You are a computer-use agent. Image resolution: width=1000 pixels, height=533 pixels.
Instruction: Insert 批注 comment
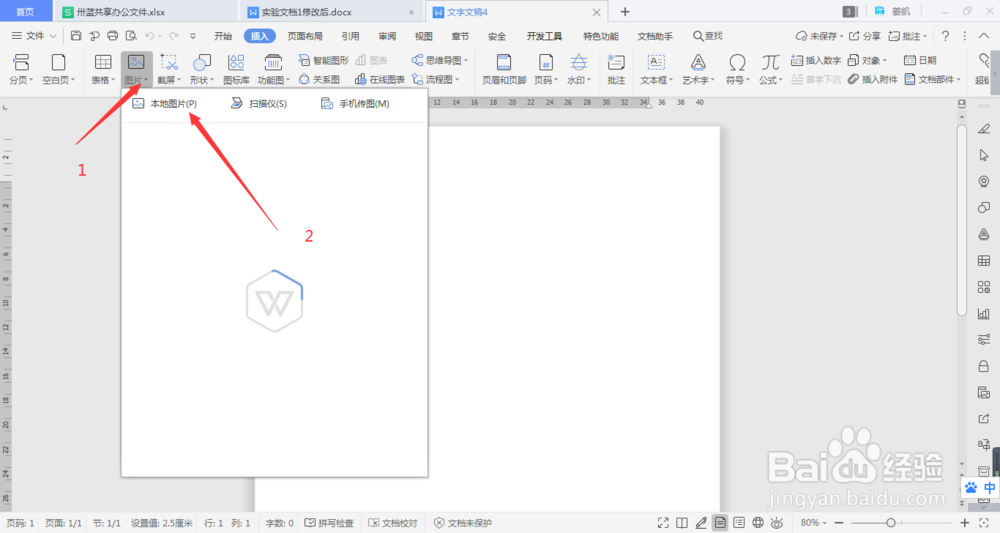coord(616,69)
